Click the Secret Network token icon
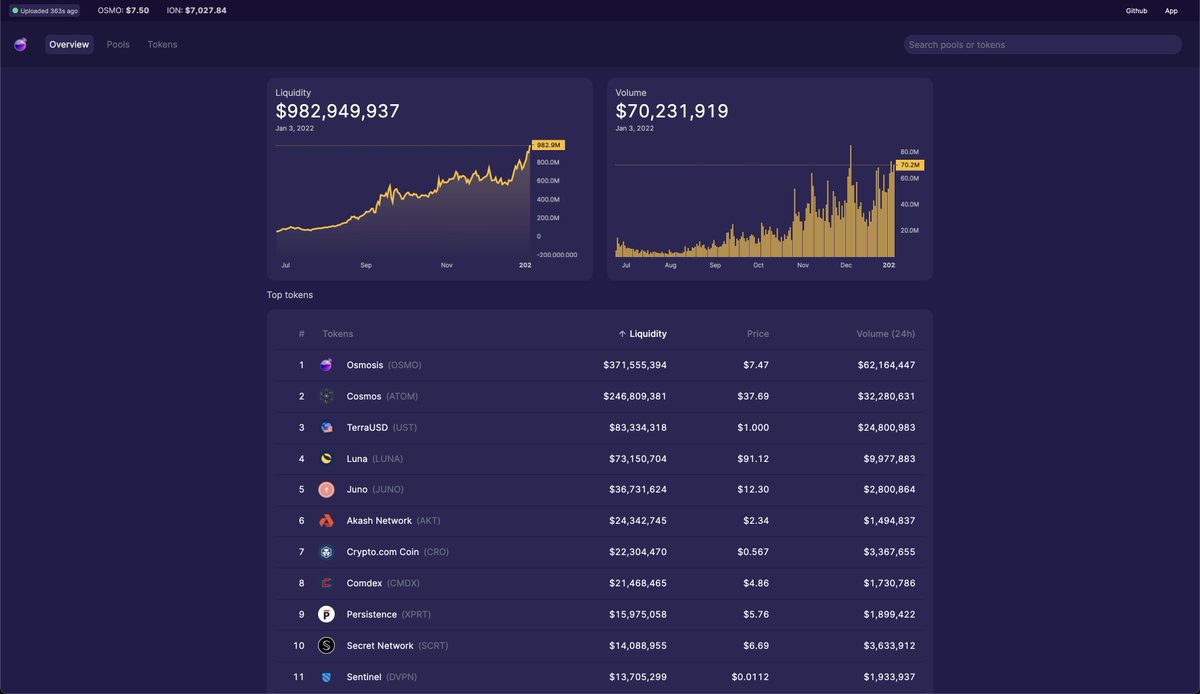 point(326,645)
